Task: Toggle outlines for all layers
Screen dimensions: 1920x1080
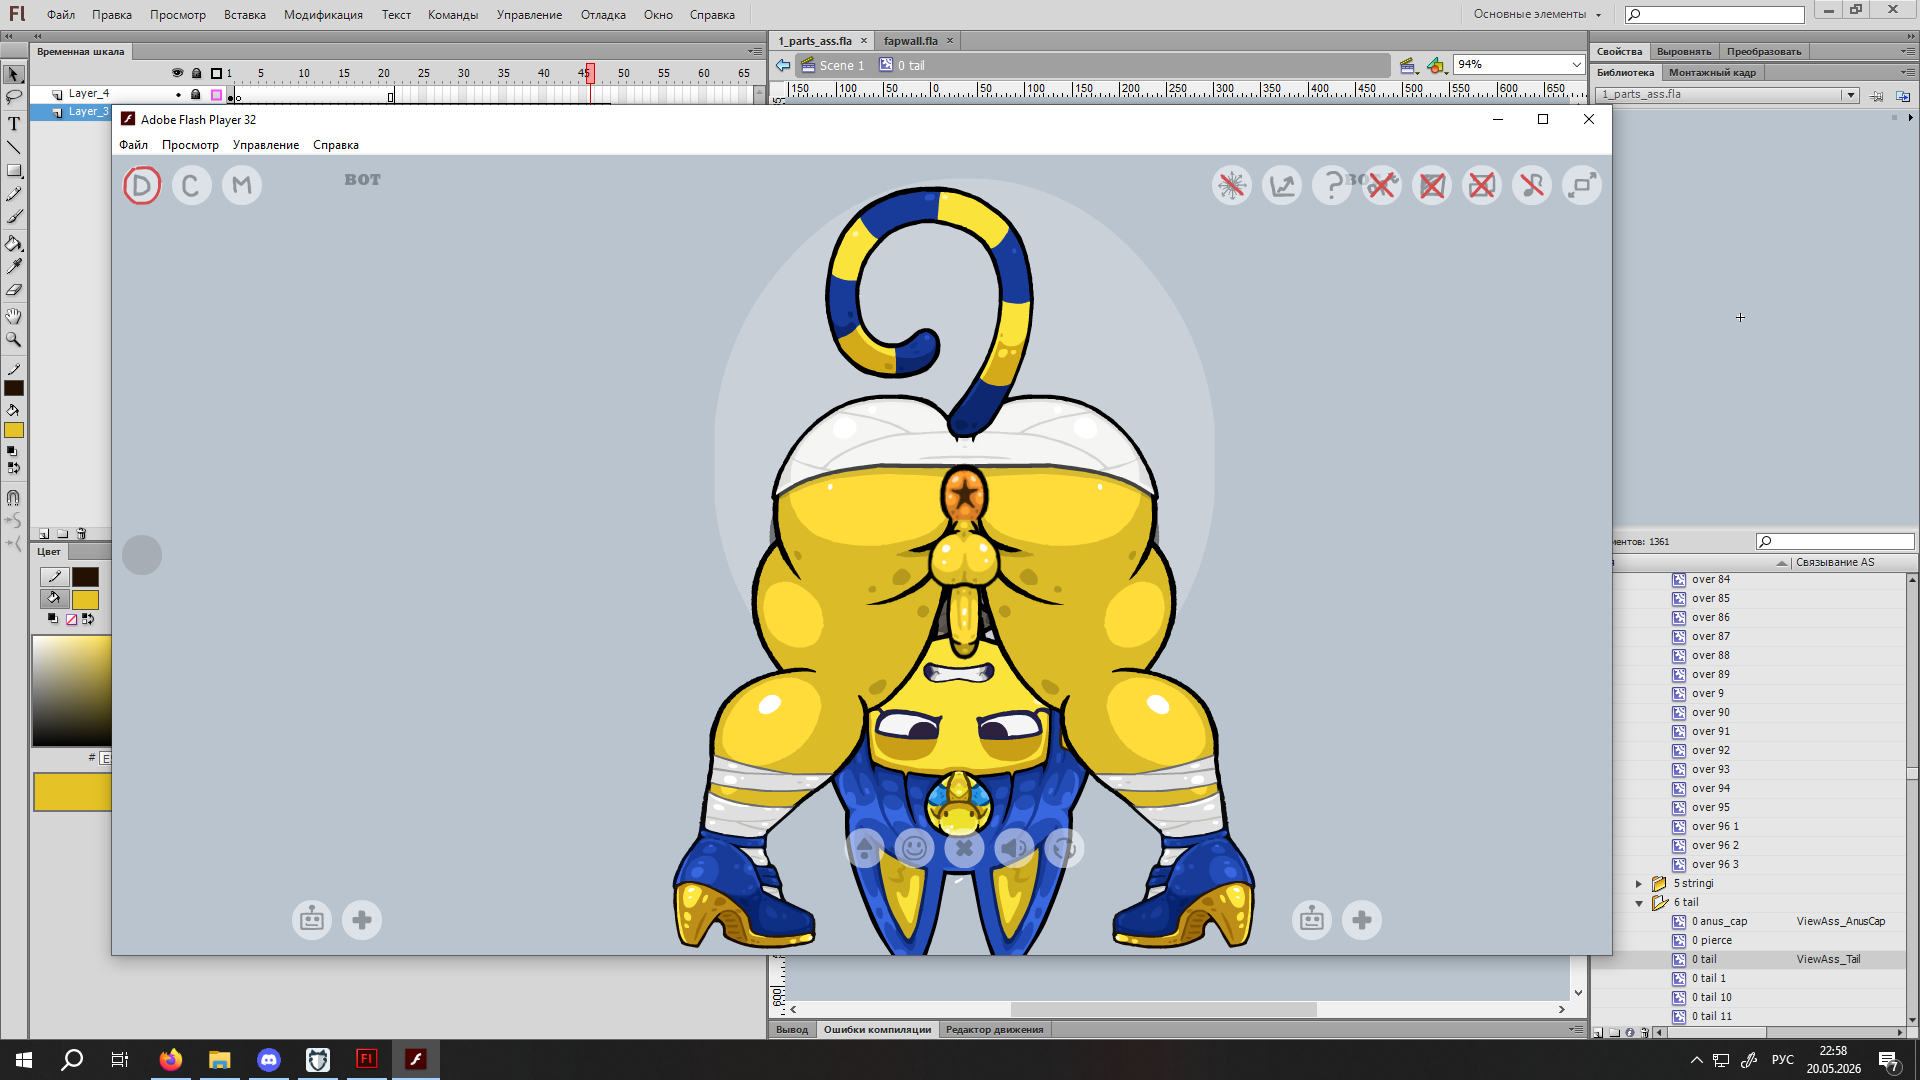Action: pyautogui.click(x=216, y=73)
